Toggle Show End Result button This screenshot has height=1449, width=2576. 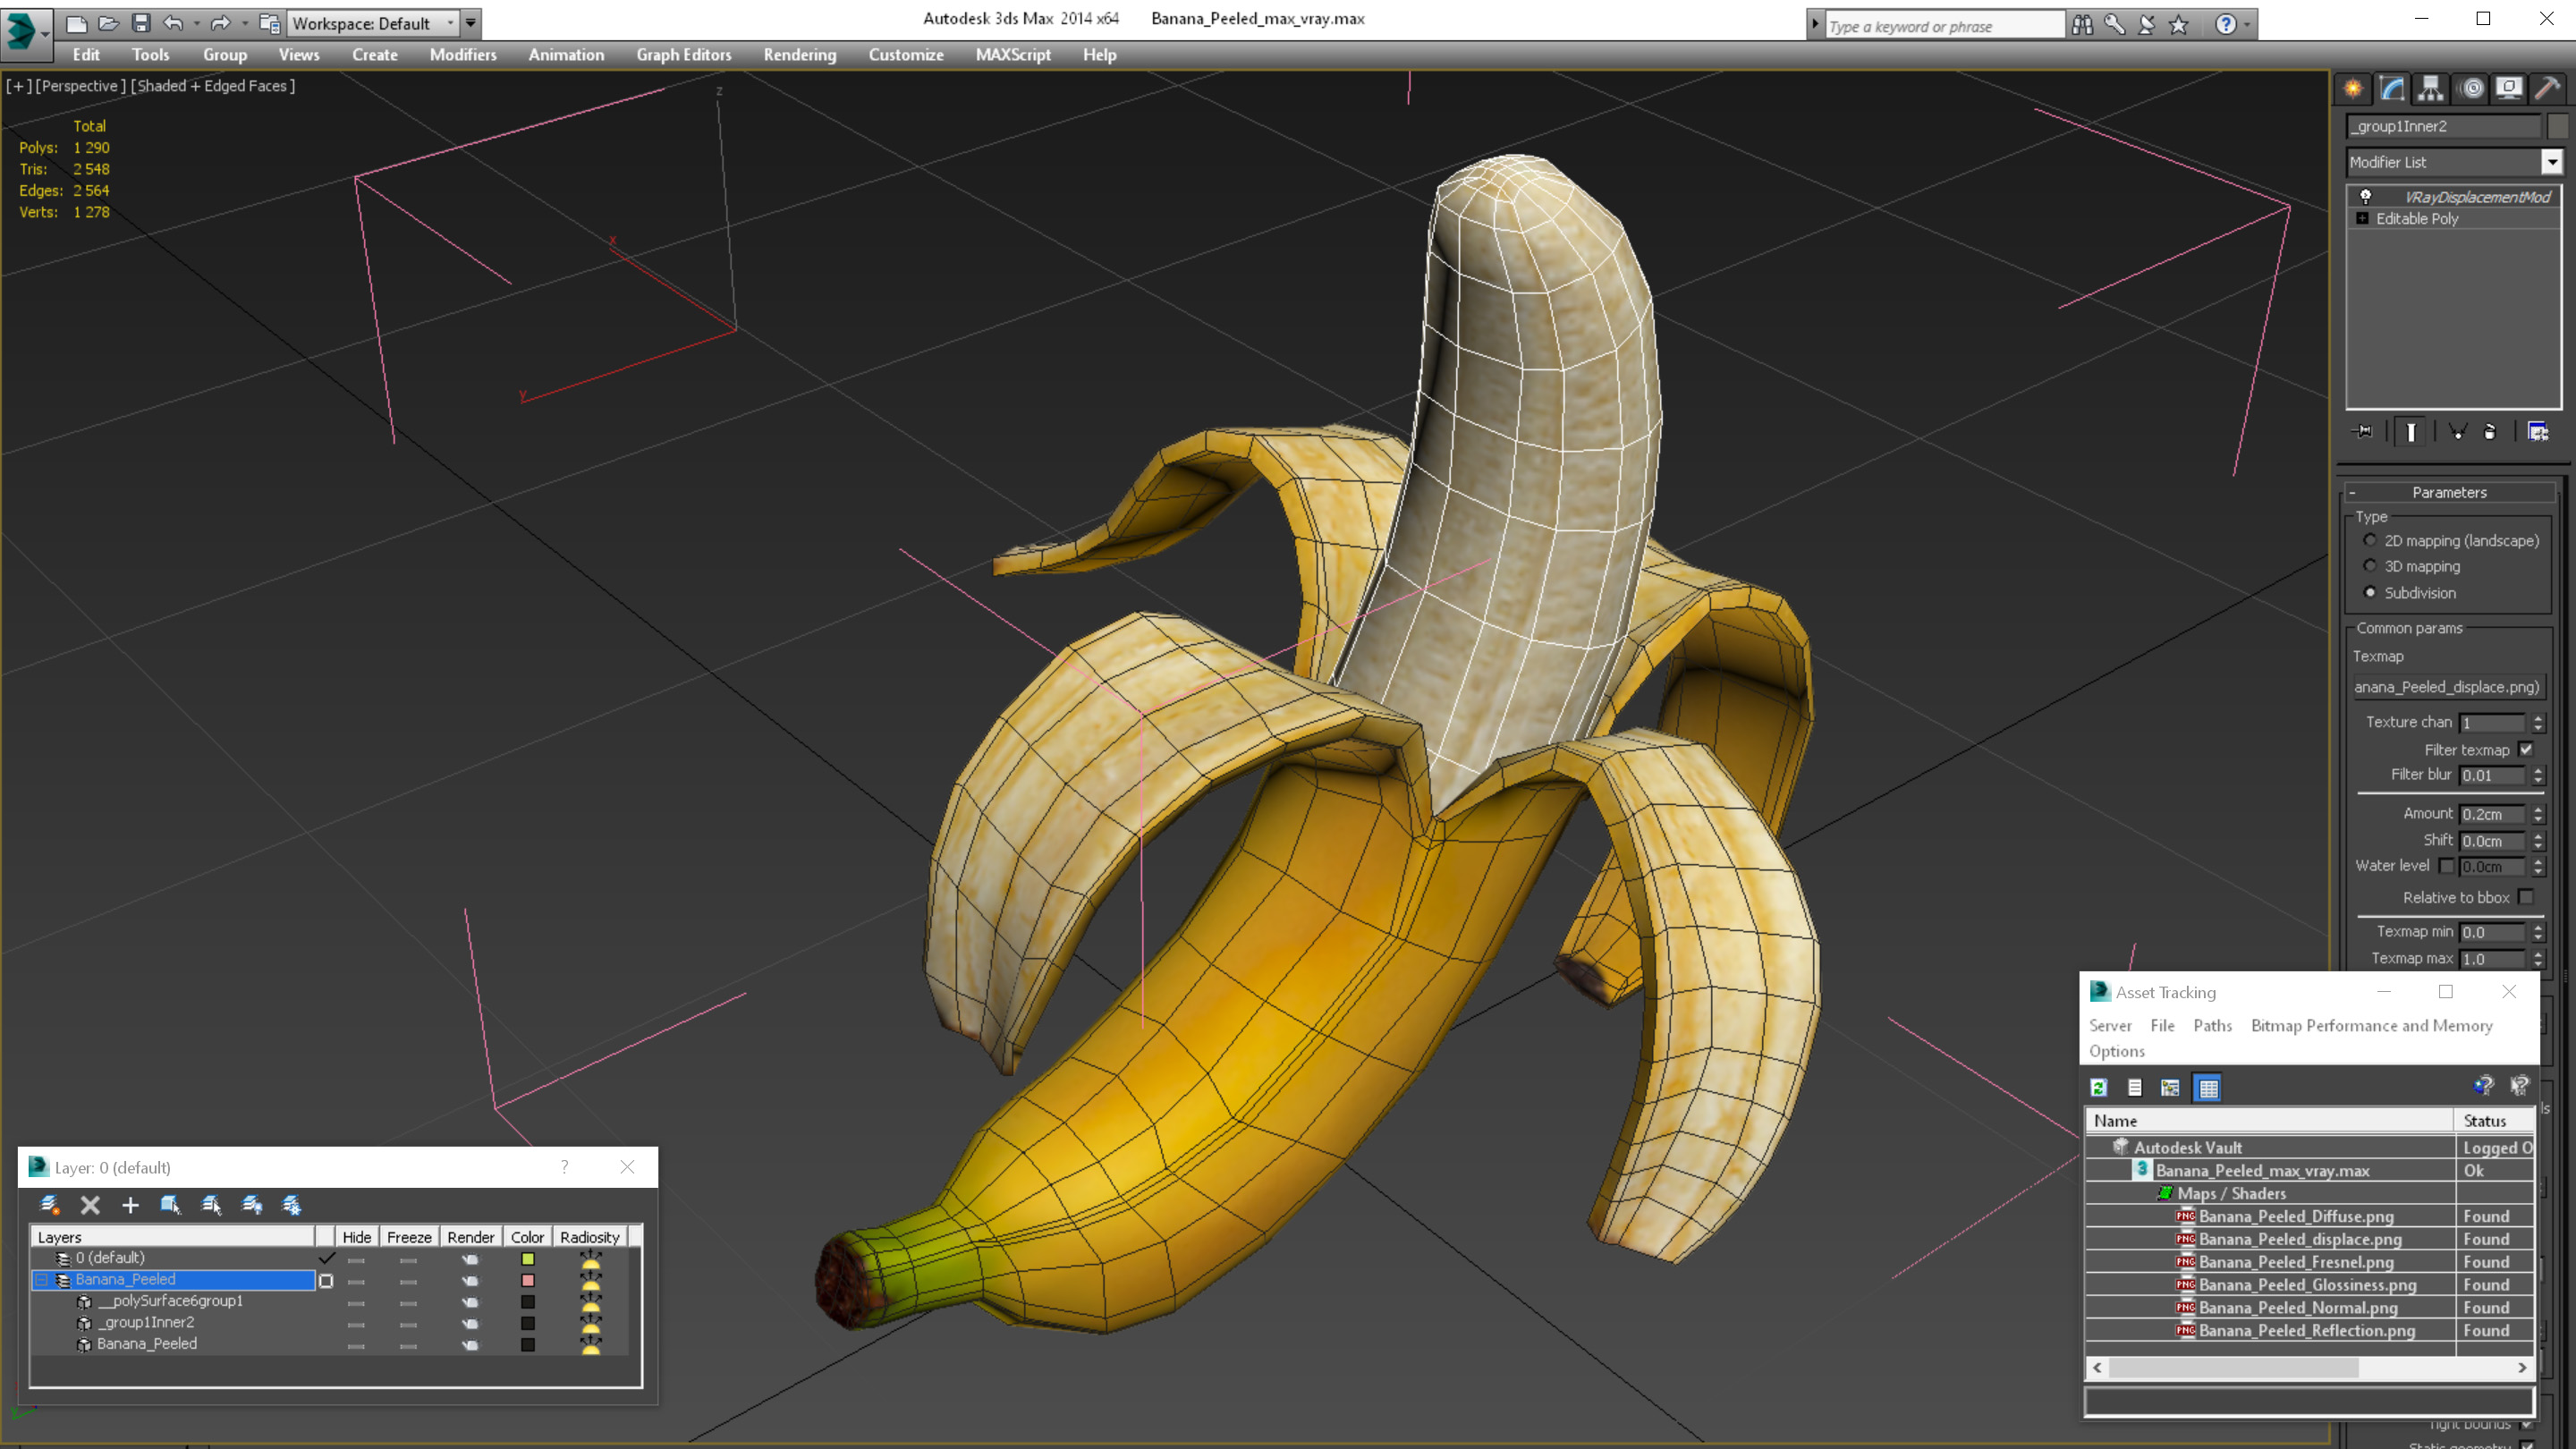2411,432
